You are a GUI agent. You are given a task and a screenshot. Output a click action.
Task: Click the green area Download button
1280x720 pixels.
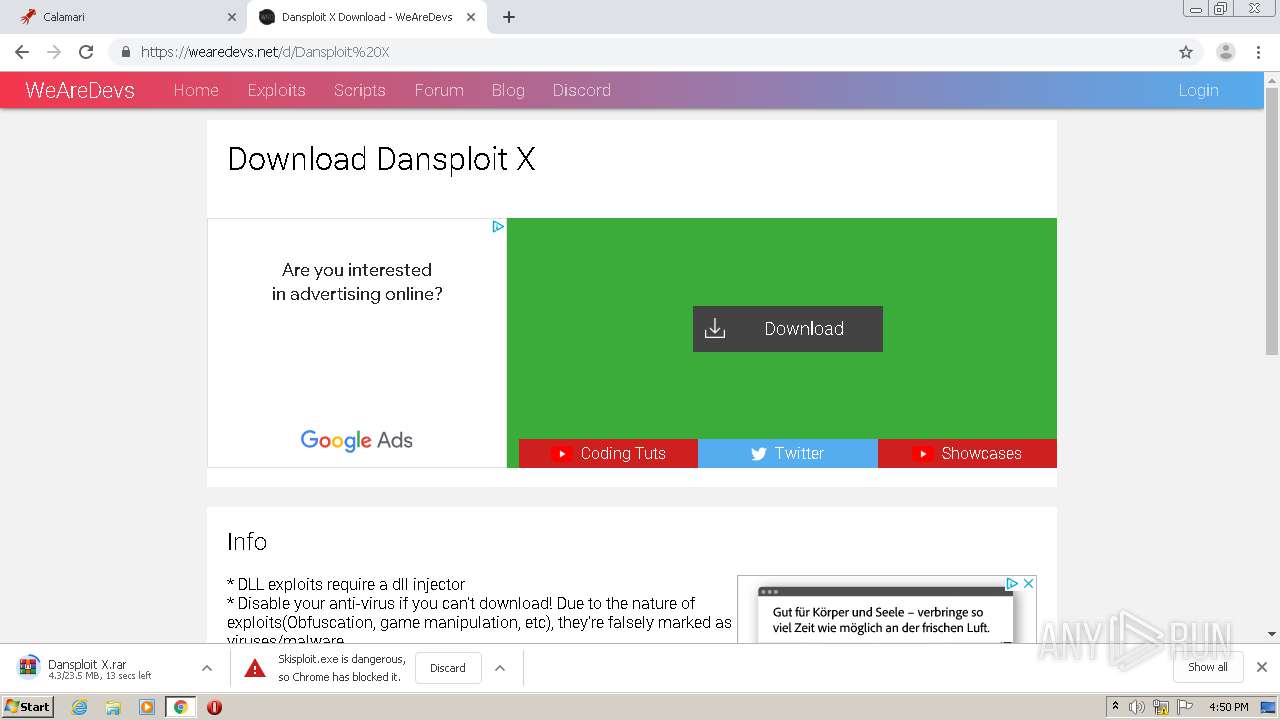788,329
